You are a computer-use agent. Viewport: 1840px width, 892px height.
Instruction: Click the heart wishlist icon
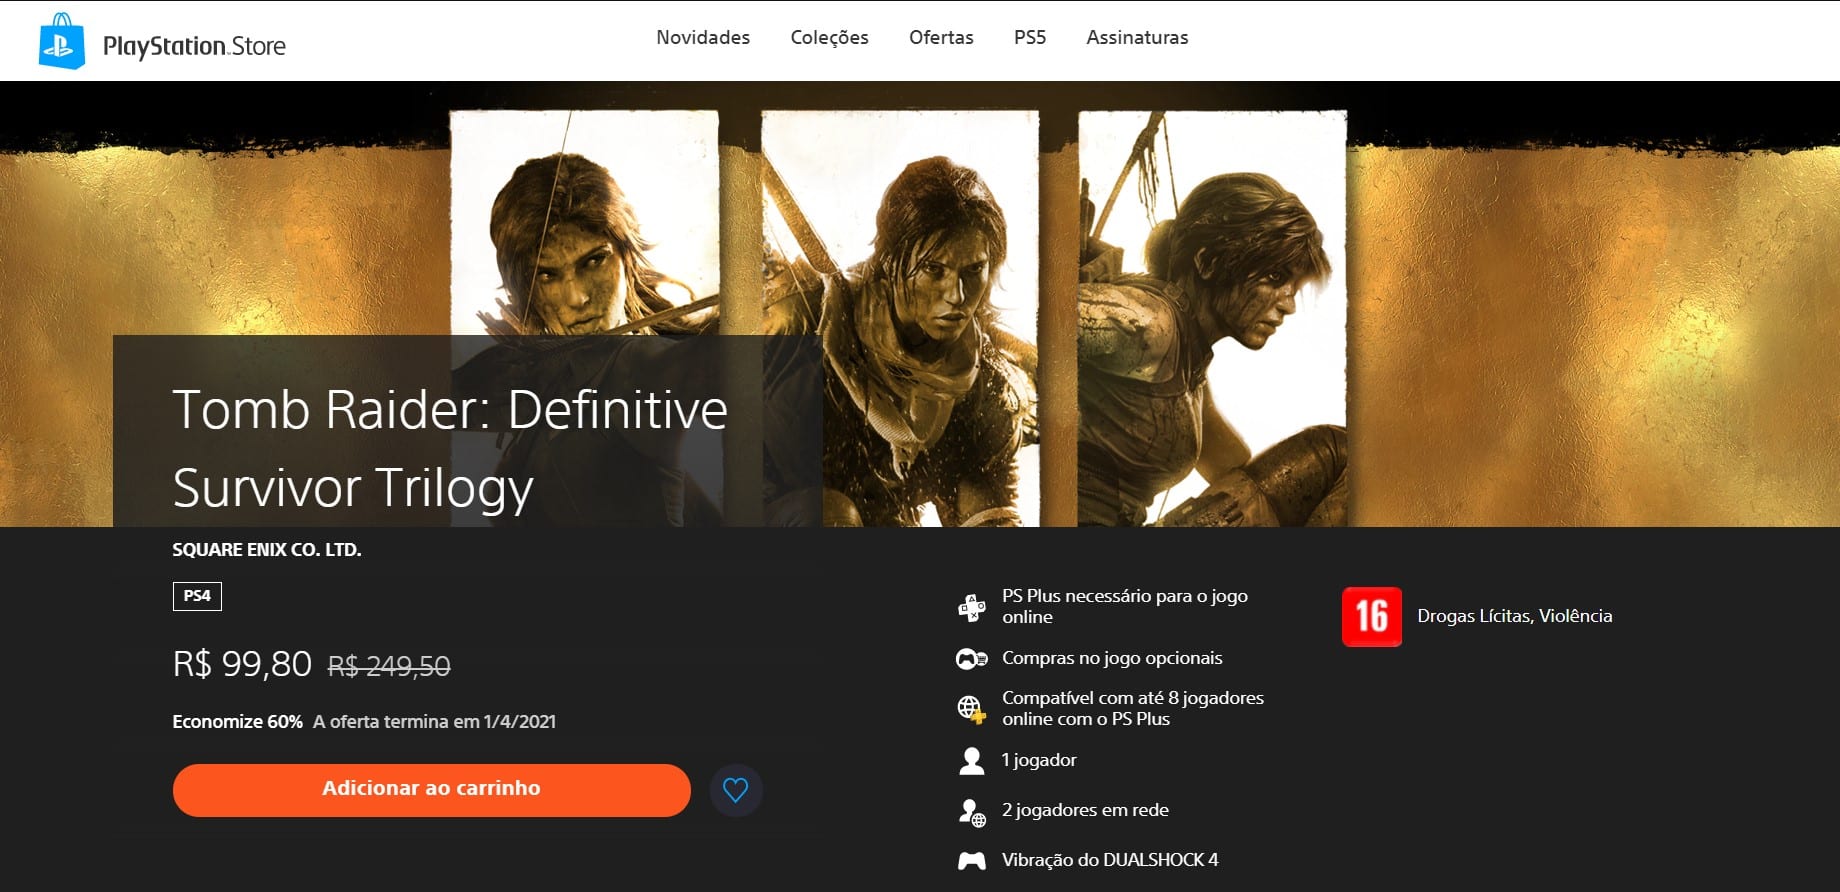click(736, 790)
